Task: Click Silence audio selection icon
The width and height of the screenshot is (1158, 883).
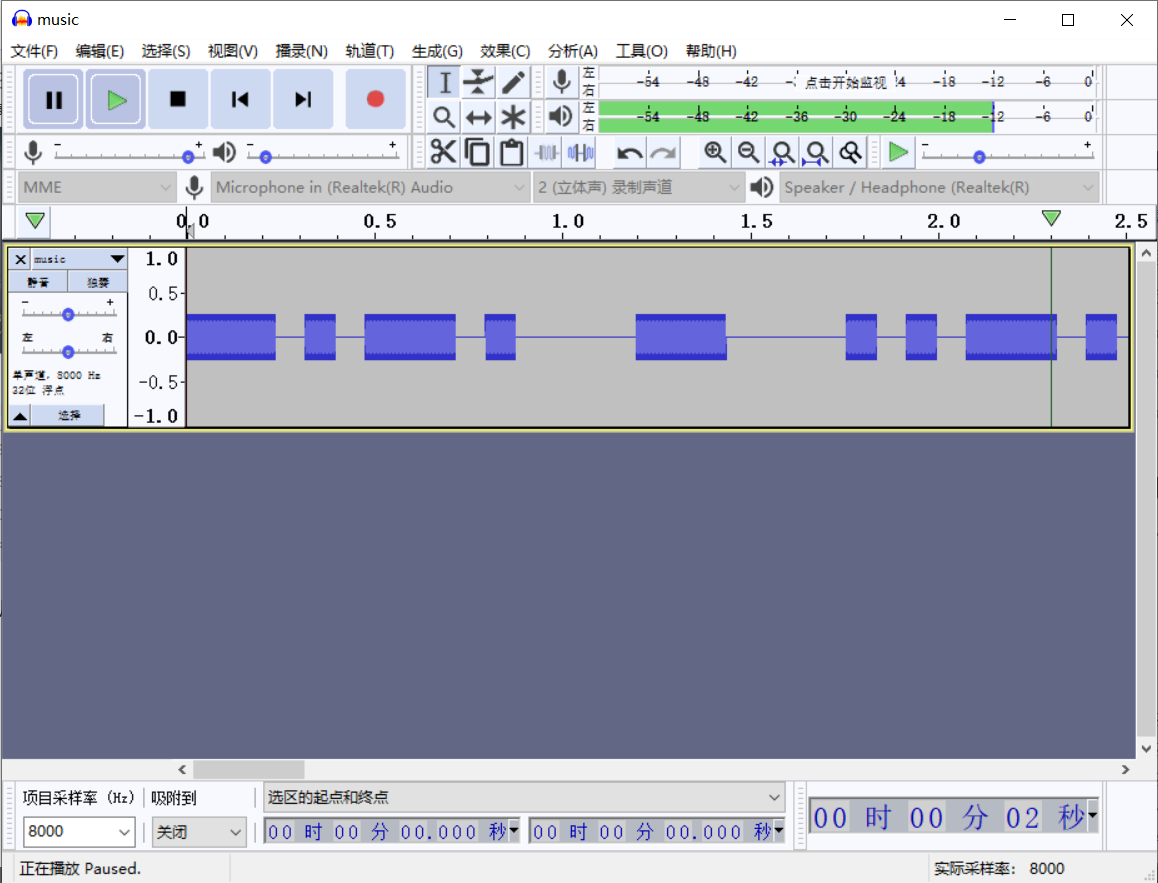Action: click(x=580, y=152)
